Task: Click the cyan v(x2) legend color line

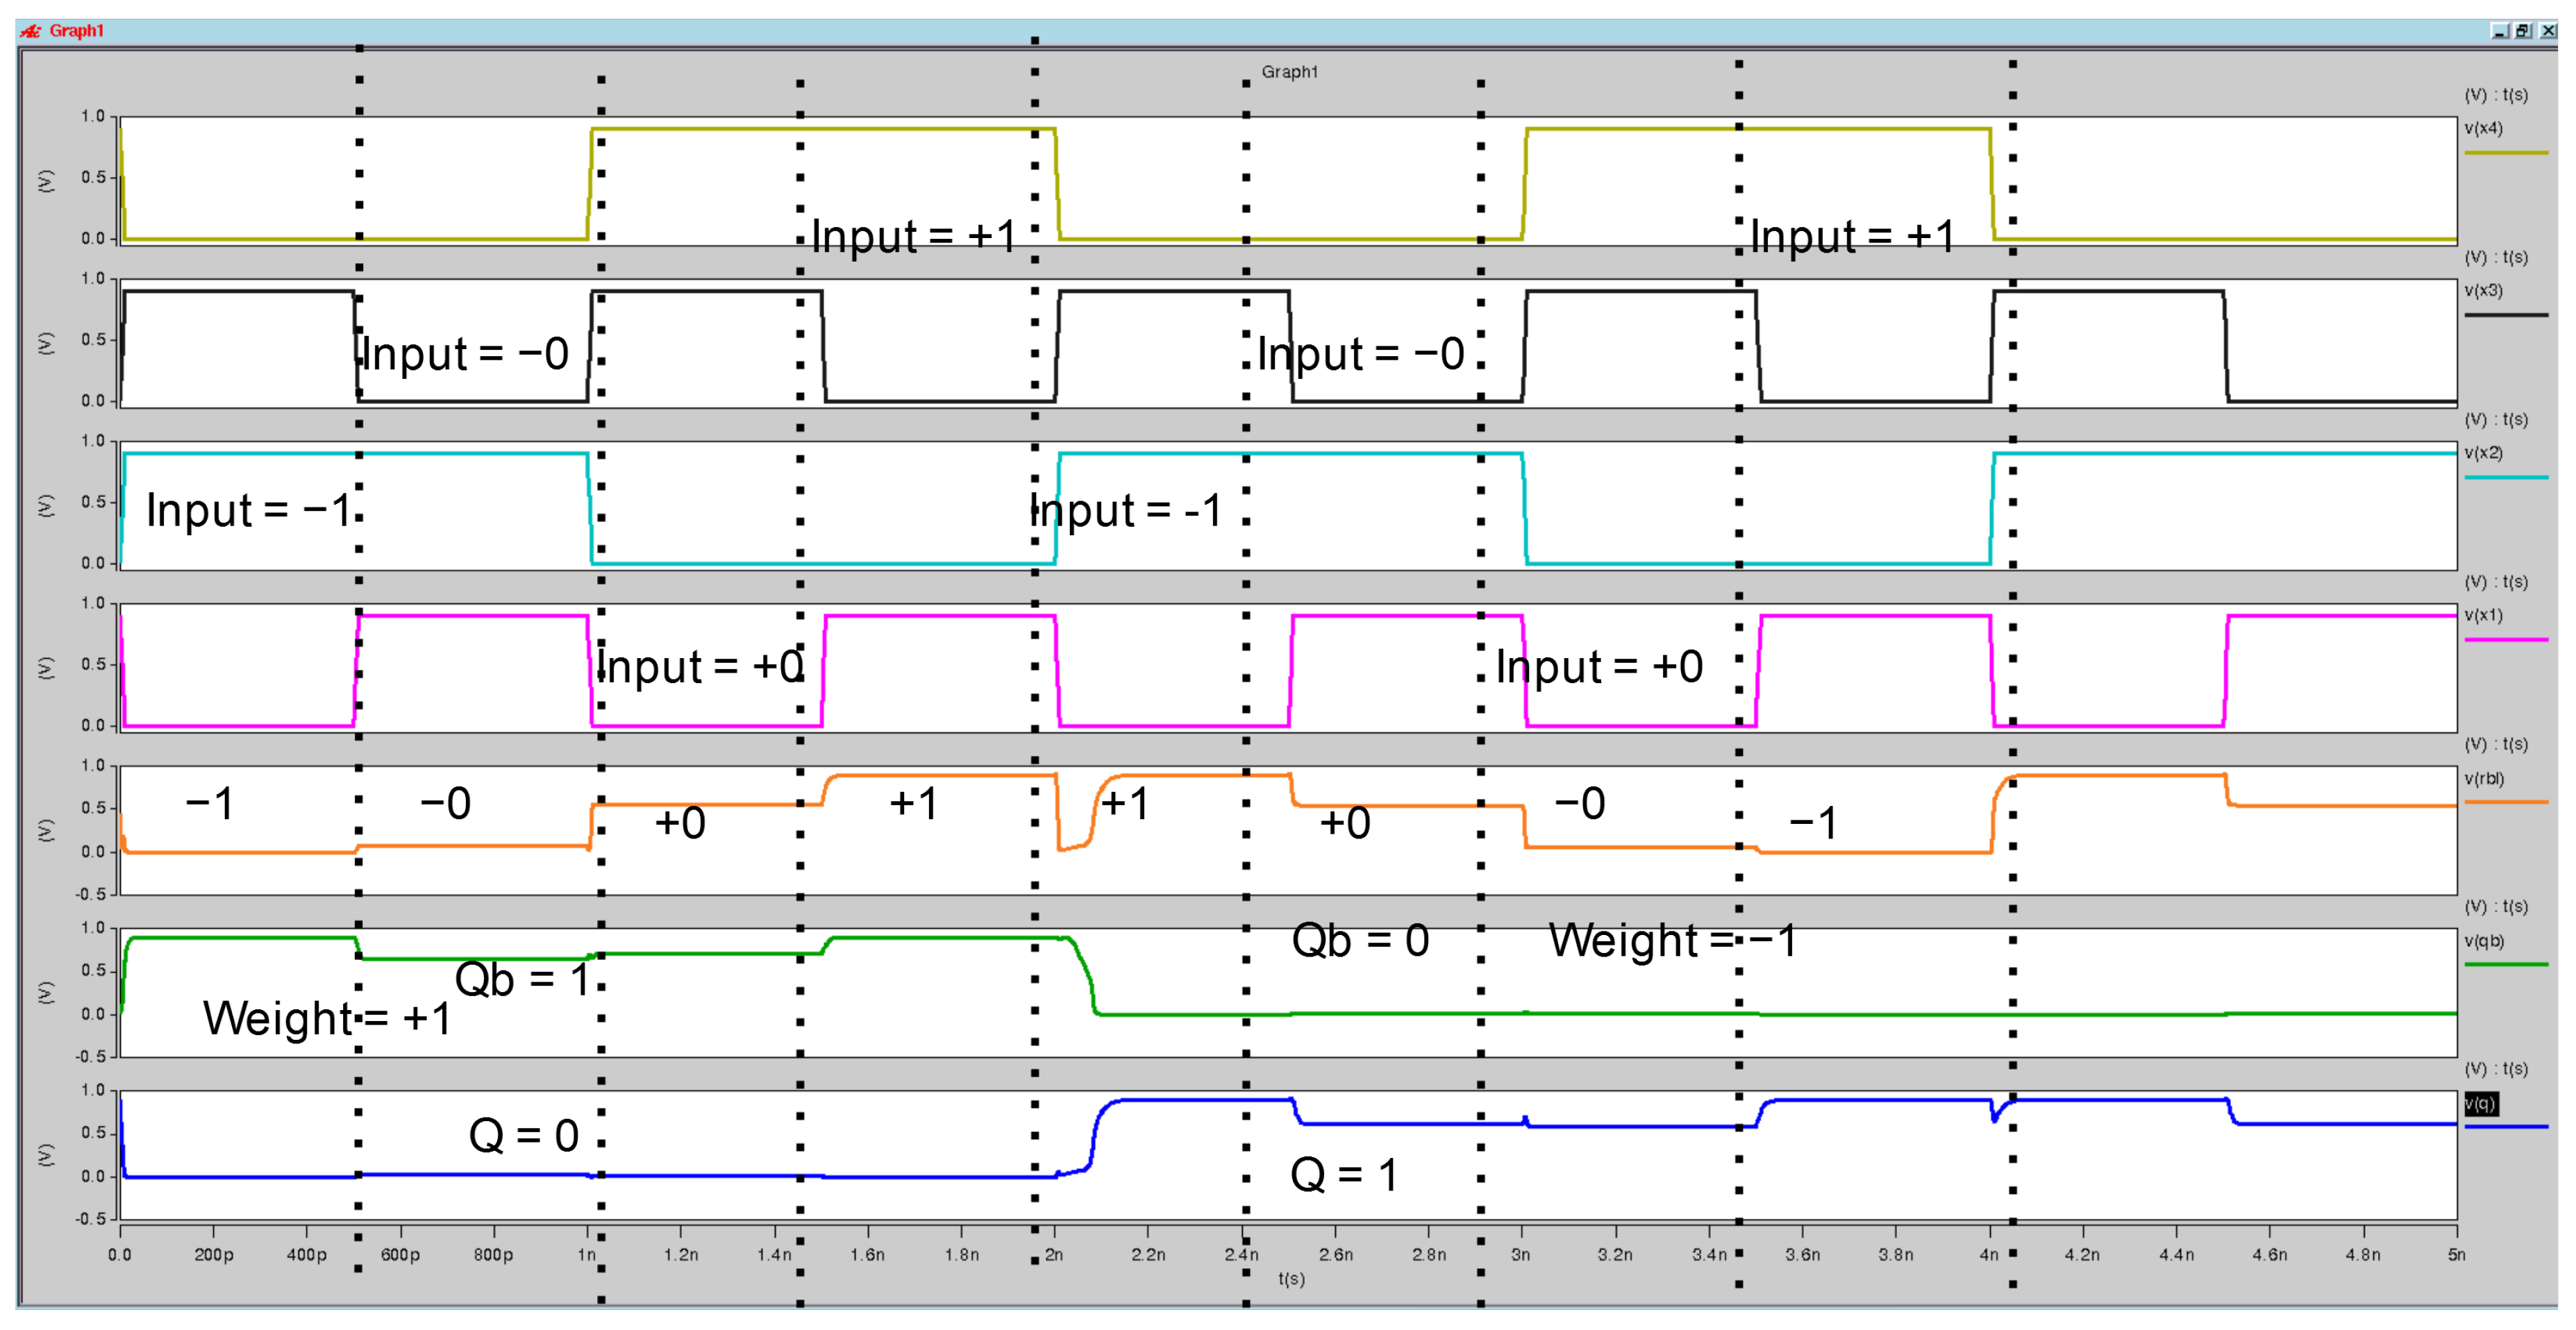Action: pos(2506,477)
